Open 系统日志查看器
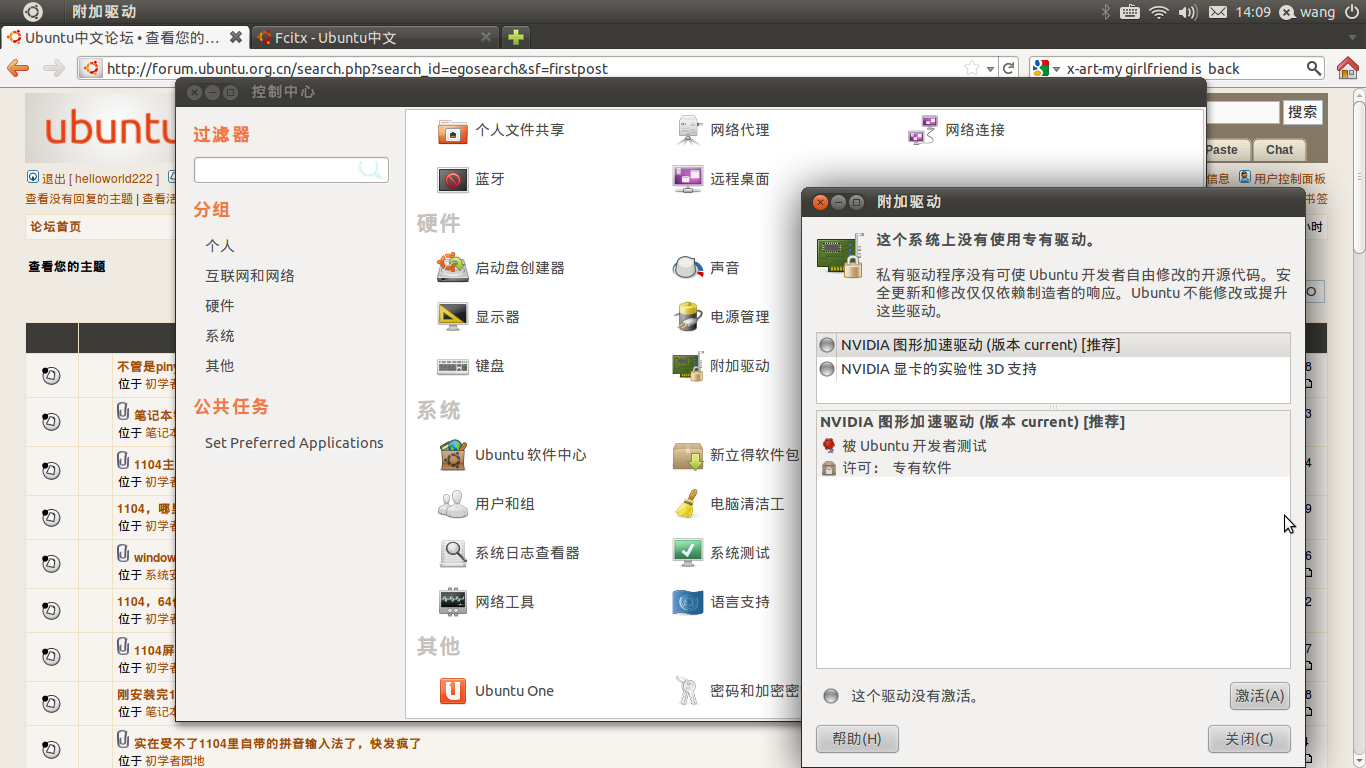The image size is (1366, 768). (509, 553)
